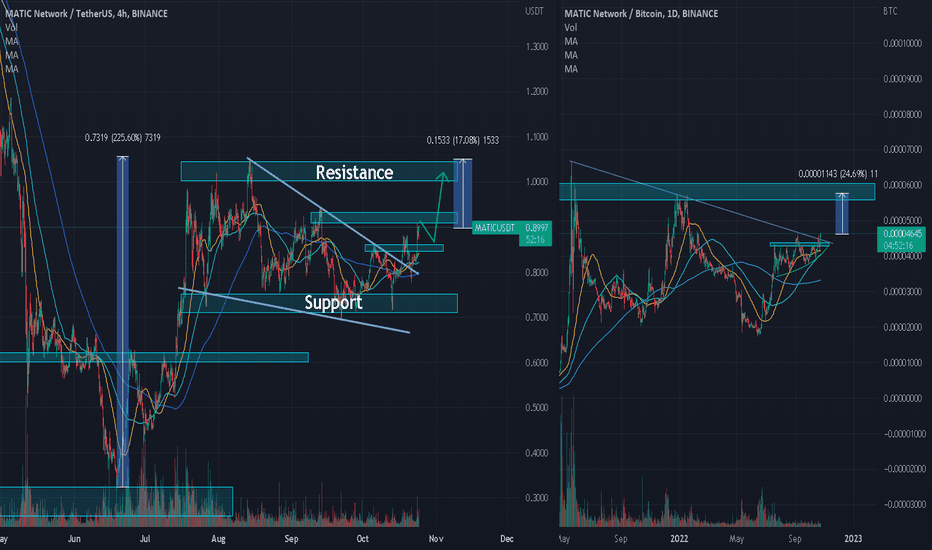Click Dec on the TetherUS time axis
The width and height of the screenshot is (932, 550).
tap(506, 539)
